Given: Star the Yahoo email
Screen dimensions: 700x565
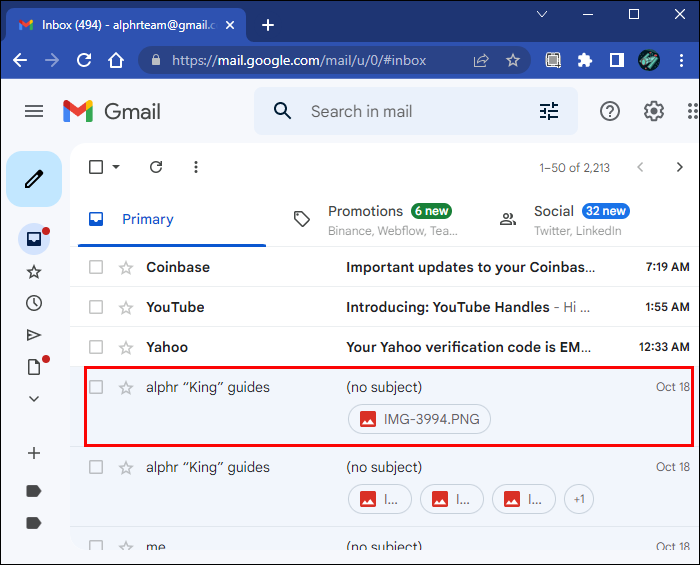Looking at the screenshot, I should coord(126,347).
